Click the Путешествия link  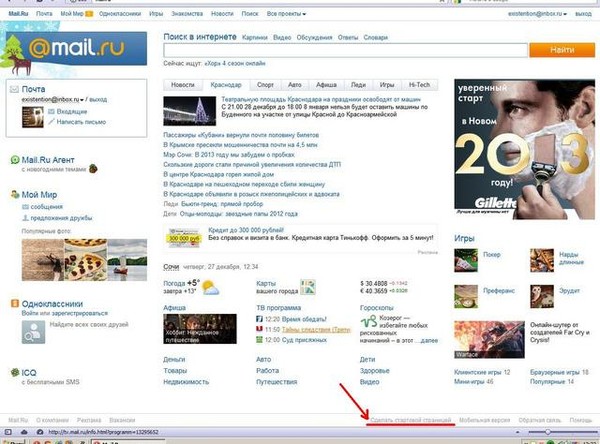(277, 382)
